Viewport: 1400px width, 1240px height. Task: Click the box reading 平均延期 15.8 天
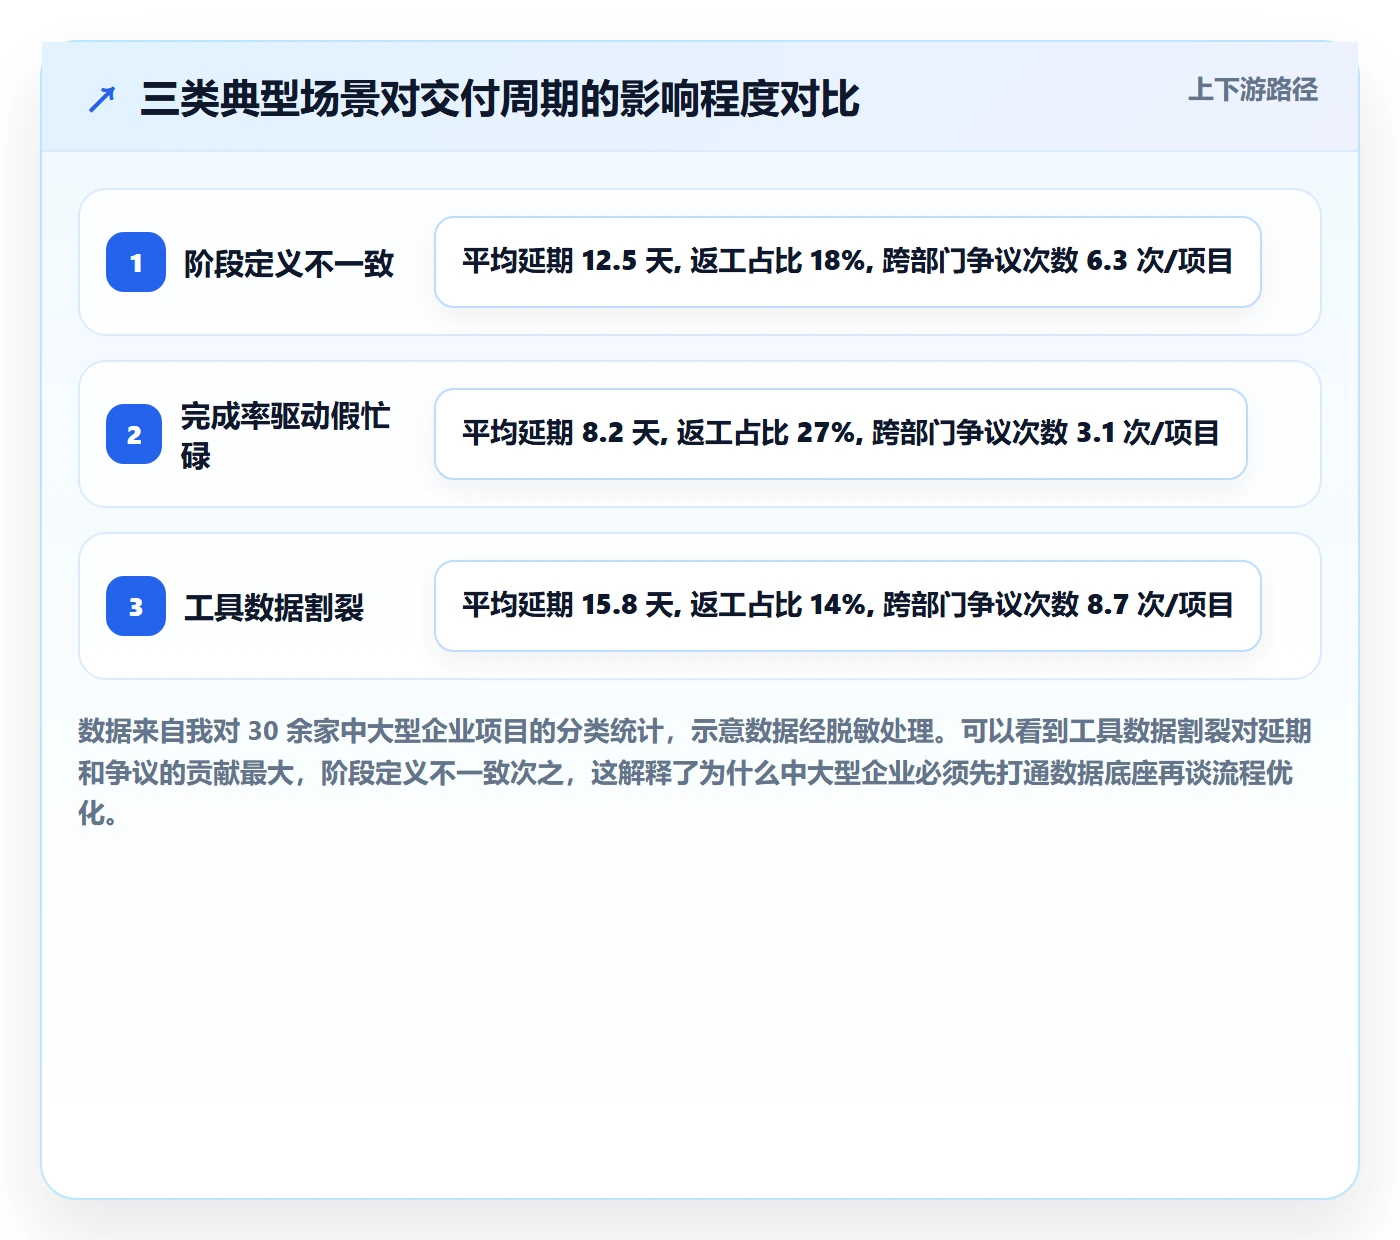(x=848, y=606)
